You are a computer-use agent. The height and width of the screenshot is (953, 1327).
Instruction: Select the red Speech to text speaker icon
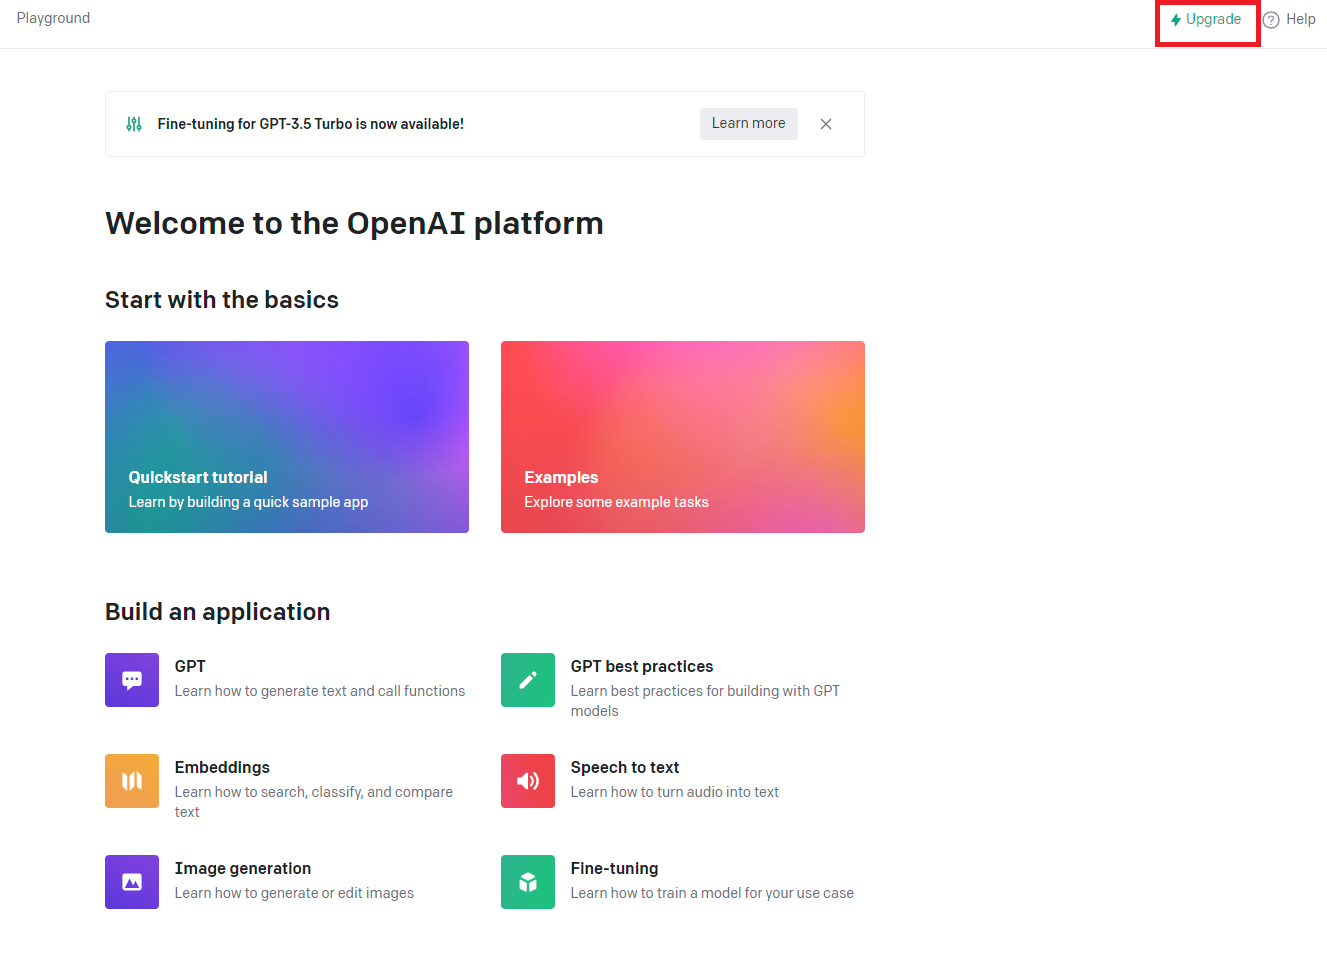528,781
